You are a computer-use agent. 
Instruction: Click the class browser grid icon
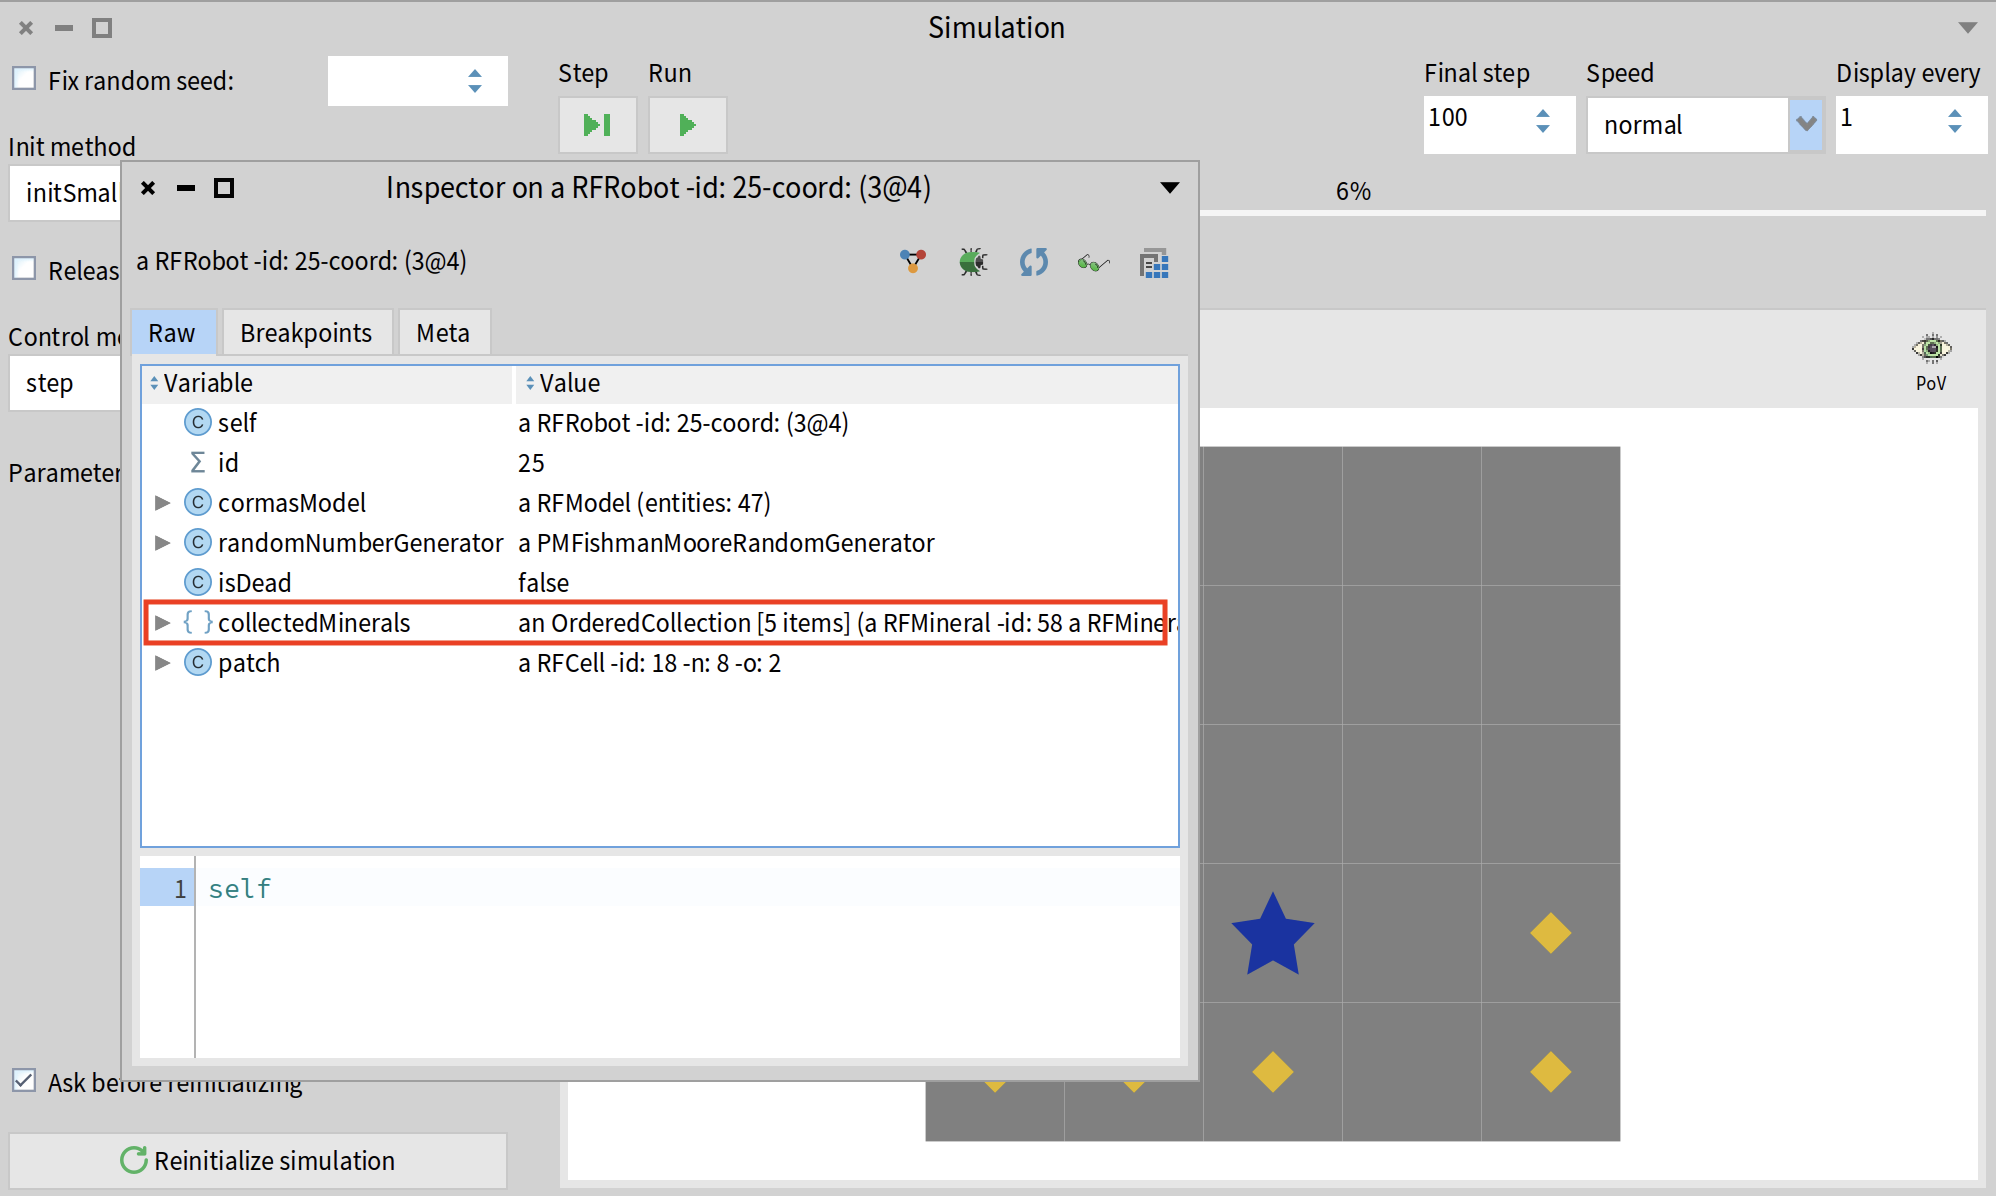click(1154, 263)
